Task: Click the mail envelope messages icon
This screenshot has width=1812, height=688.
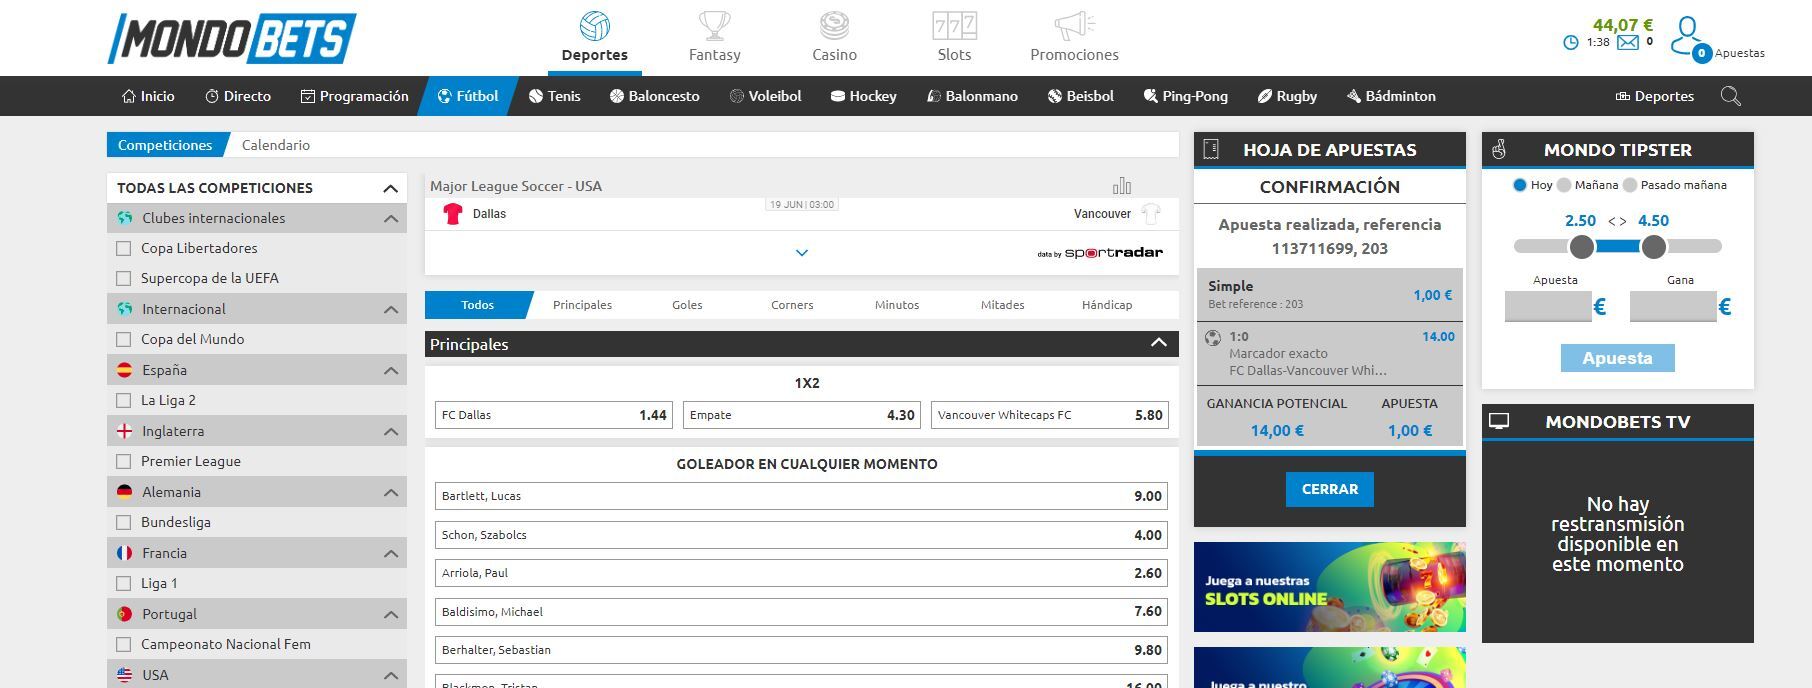Action: point(1628,42)
